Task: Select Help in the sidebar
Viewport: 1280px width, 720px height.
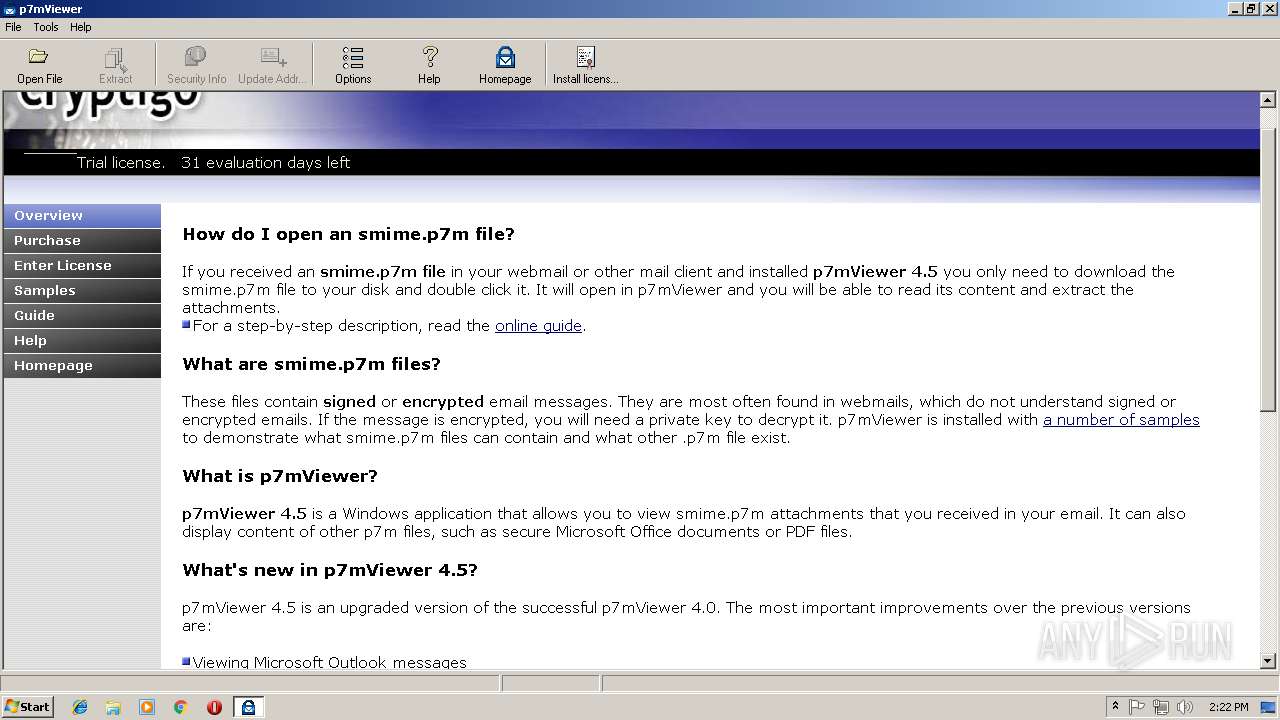Action: 82,340
